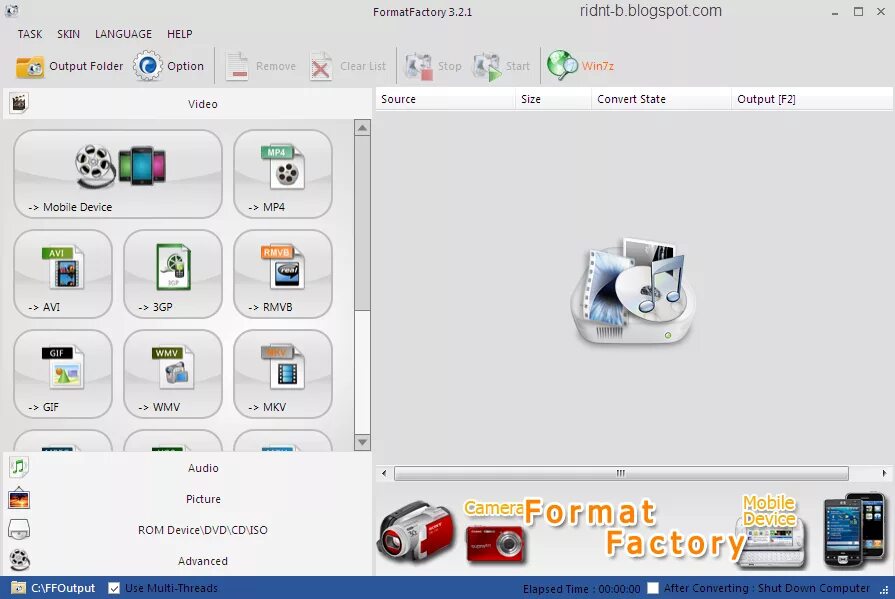Select the MP4 conversion tile
This screenshot has height=599, width=895.
coord(283,174)
